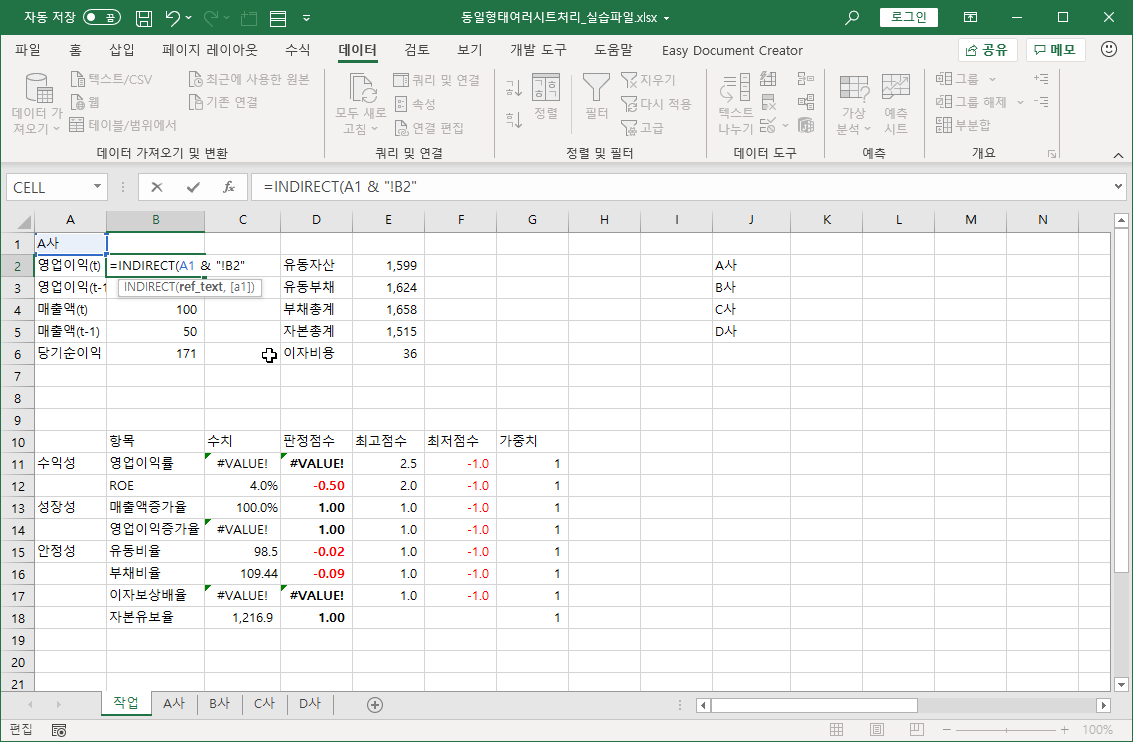Click 쿼리 및 연결 button
The width and height of the screenshot is (1133, 742).
tap(437, 79)
